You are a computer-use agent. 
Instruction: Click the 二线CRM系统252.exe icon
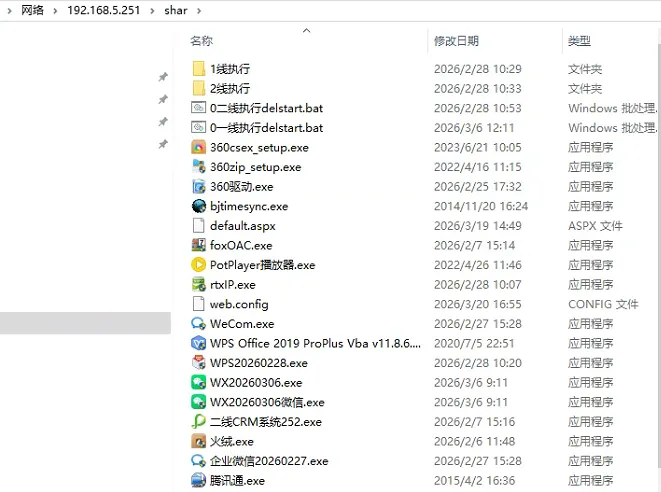(x=199, y=422)
